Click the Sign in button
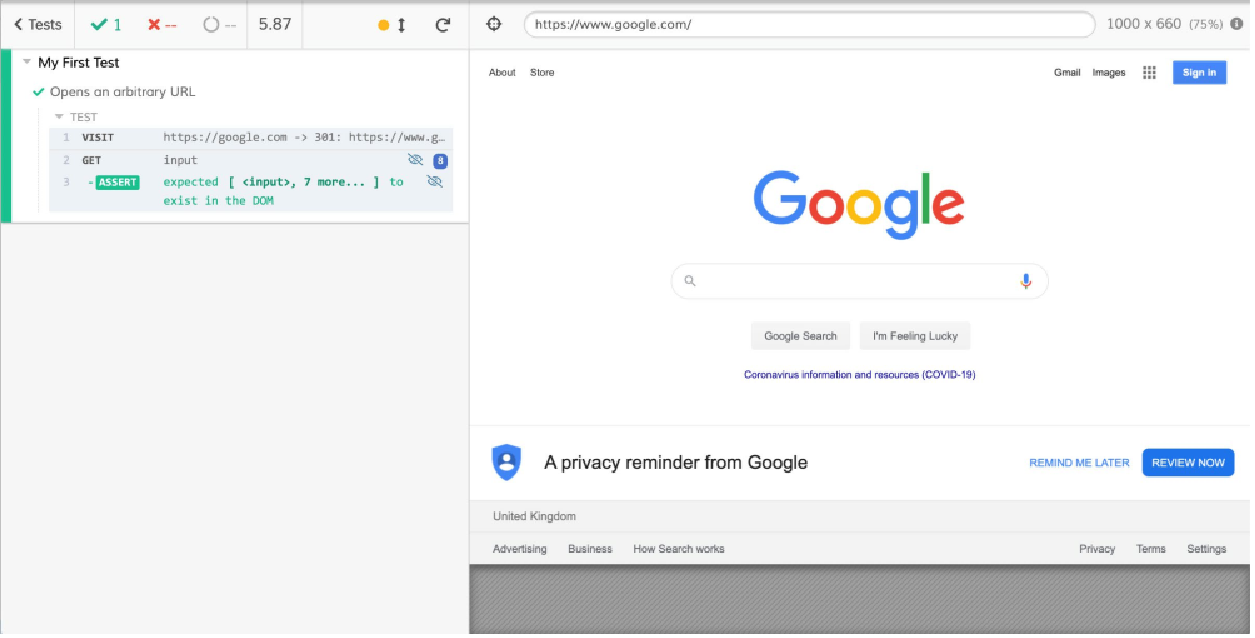This screenshot has height=638, width=1255. click(x=1199, y=72)
